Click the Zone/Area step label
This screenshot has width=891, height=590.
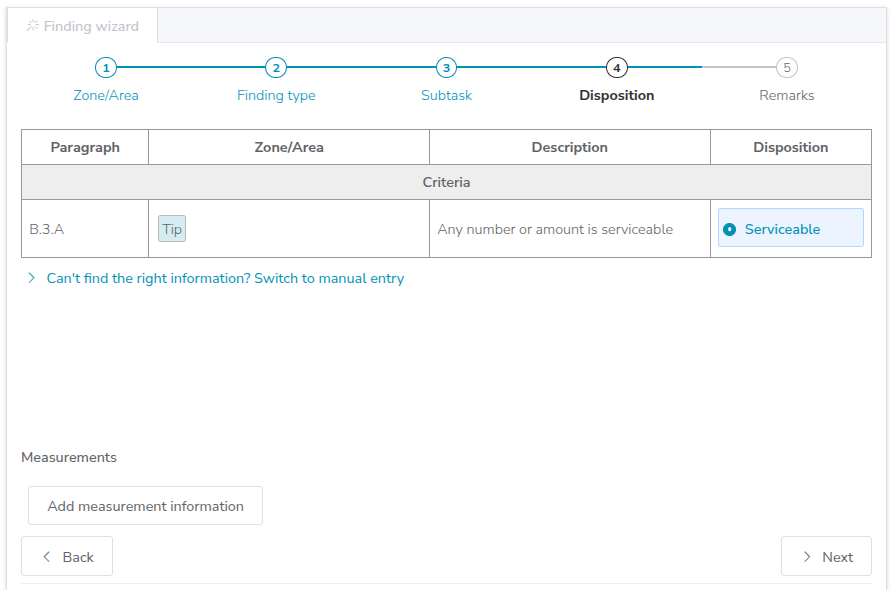(x=106, y=96)
